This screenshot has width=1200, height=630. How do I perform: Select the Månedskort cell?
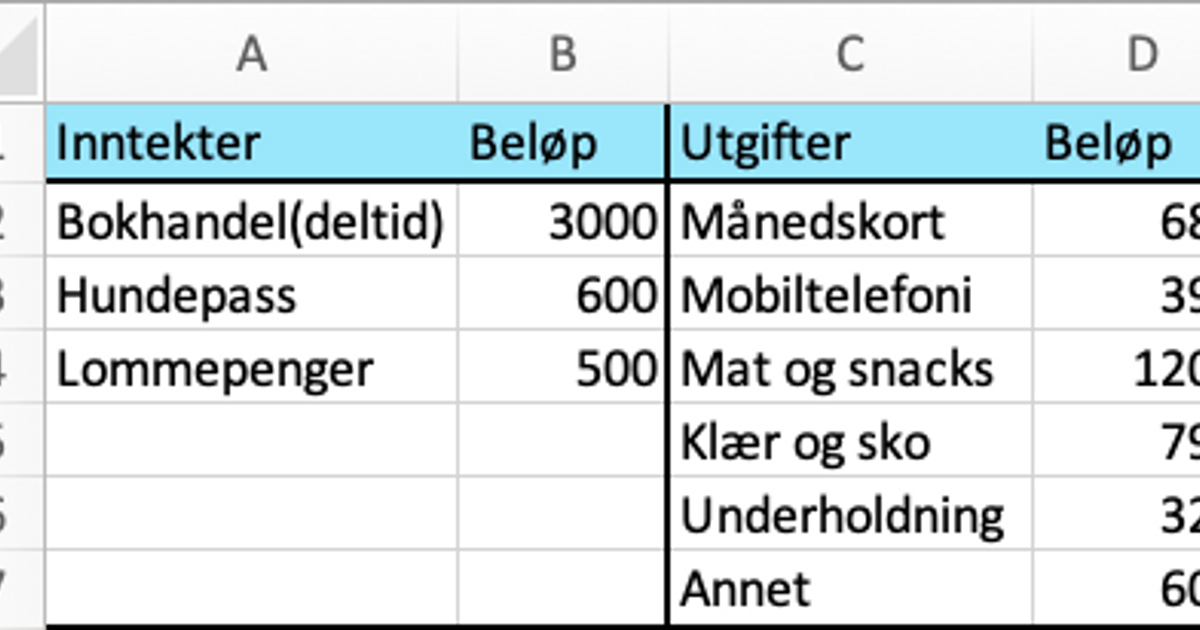(849, 221)
